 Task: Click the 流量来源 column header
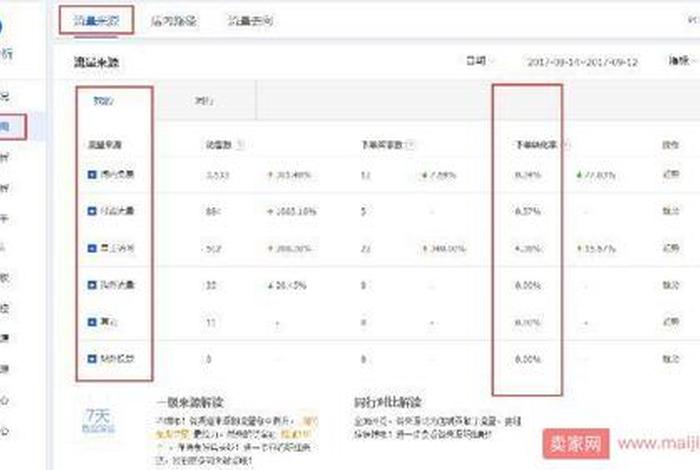tap(105, 145)
